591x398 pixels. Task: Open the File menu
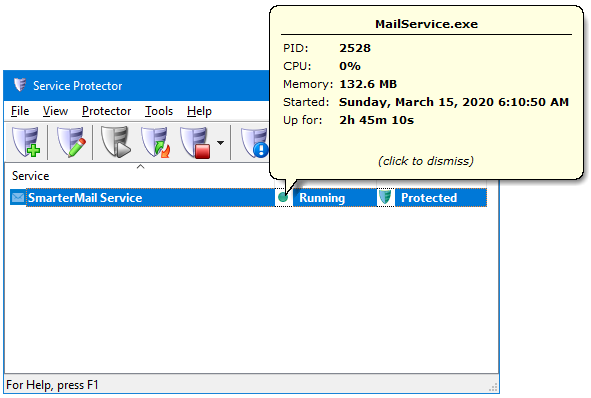click(x=20, y=111)
